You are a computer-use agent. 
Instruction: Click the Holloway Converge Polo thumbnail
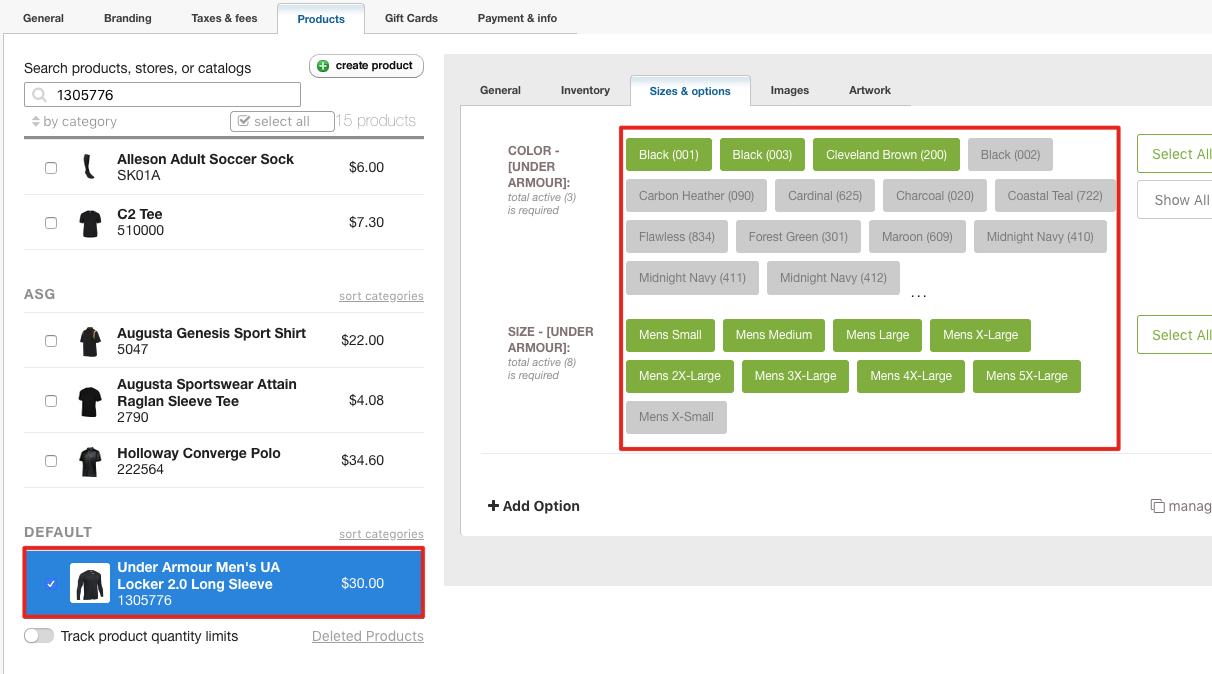coord(90,462)
